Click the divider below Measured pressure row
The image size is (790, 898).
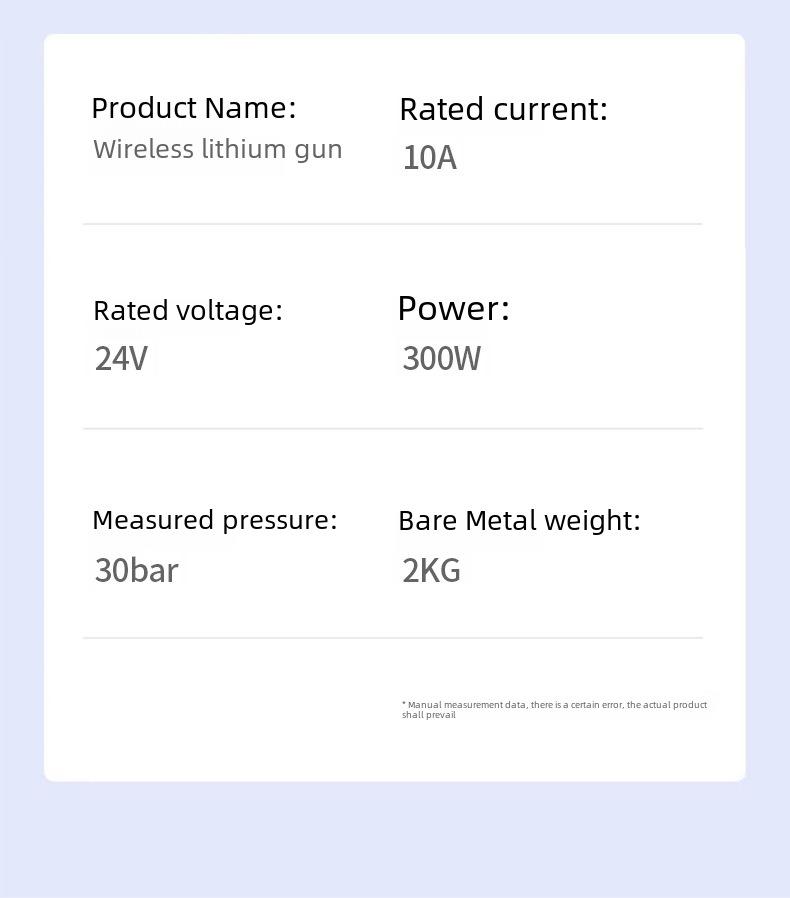(393, 637)
